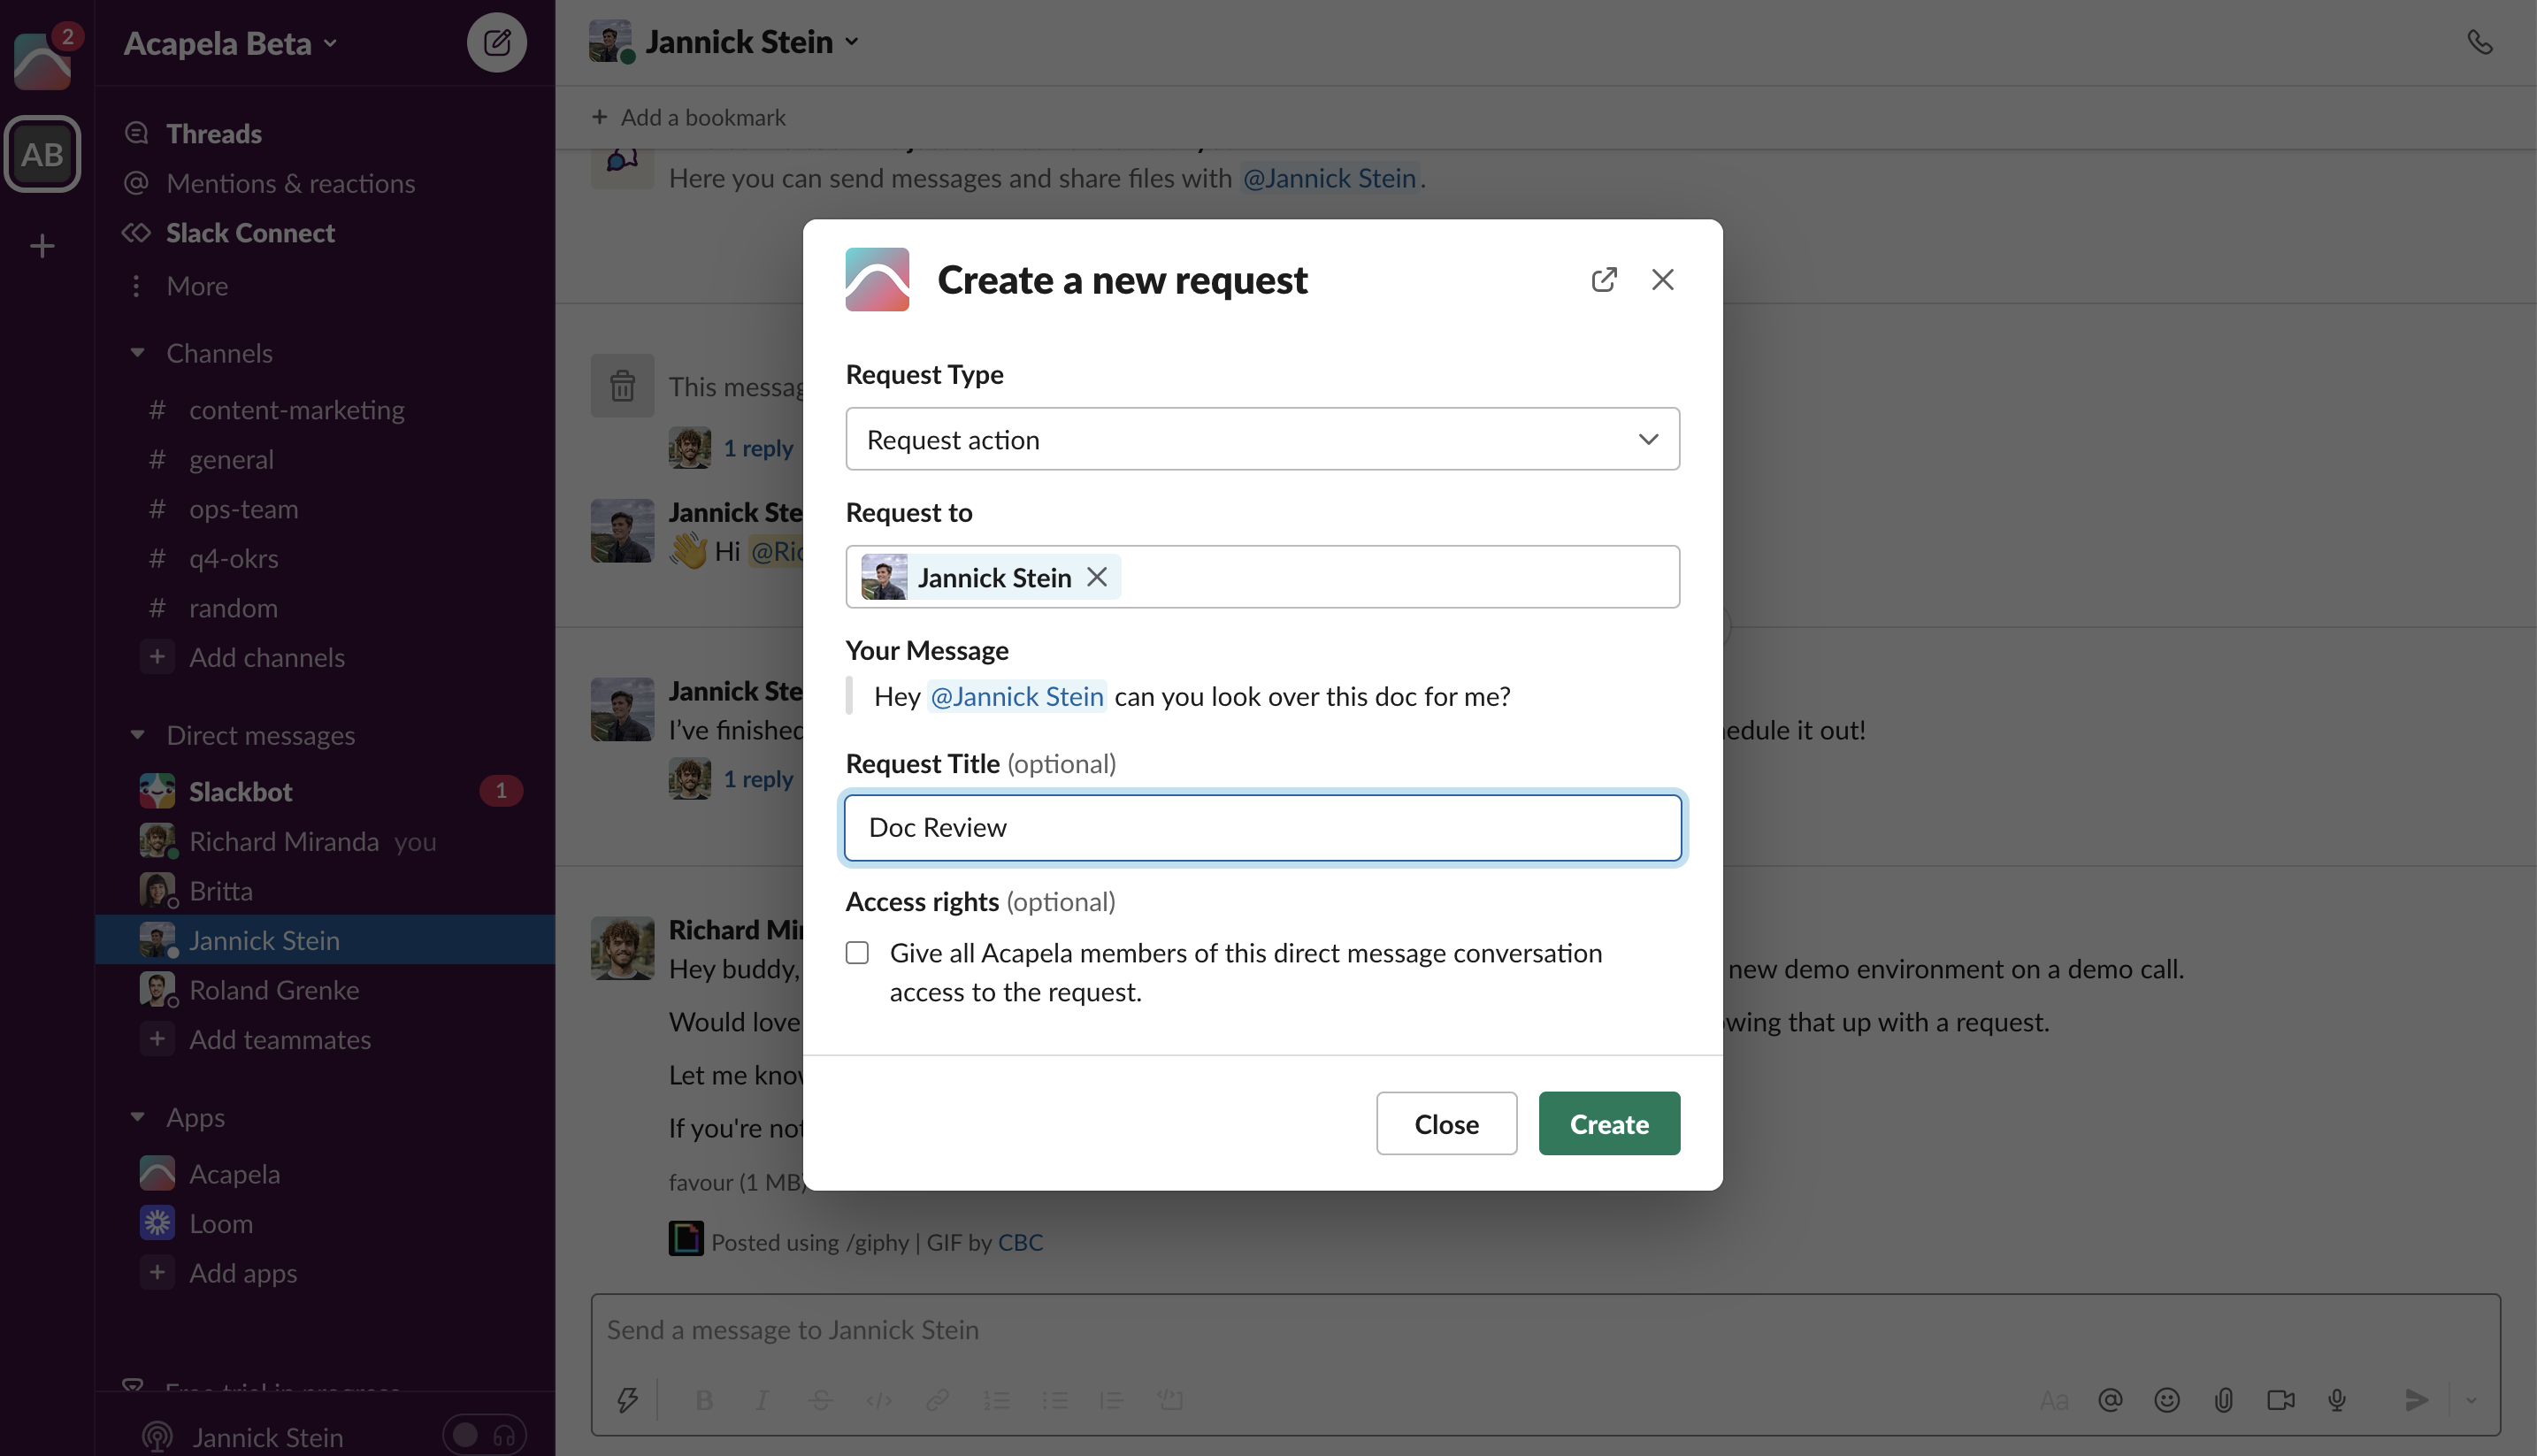Image resolution: width=2537 pixels, height=1456 pixels.
Task: Open the Acapela Beta workspace menu
Action: coord(230,43)
